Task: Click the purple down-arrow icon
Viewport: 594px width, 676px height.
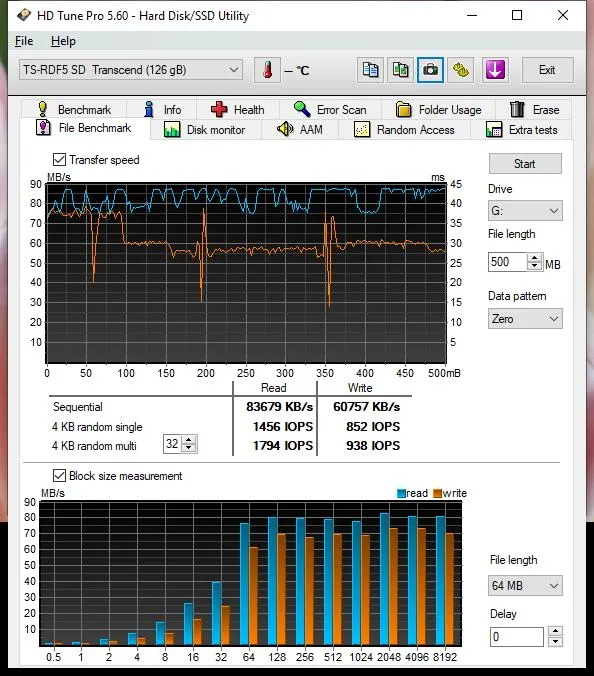Action: point(495,70)
